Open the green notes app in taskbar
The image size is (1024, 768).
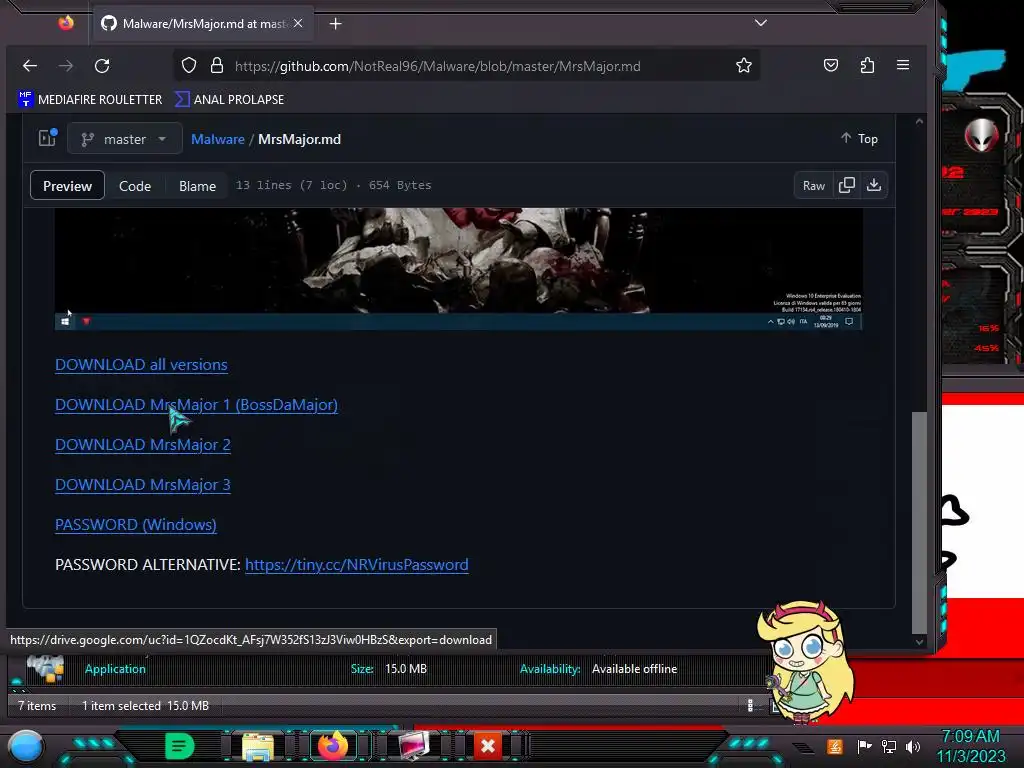click(x=179, y=746)
